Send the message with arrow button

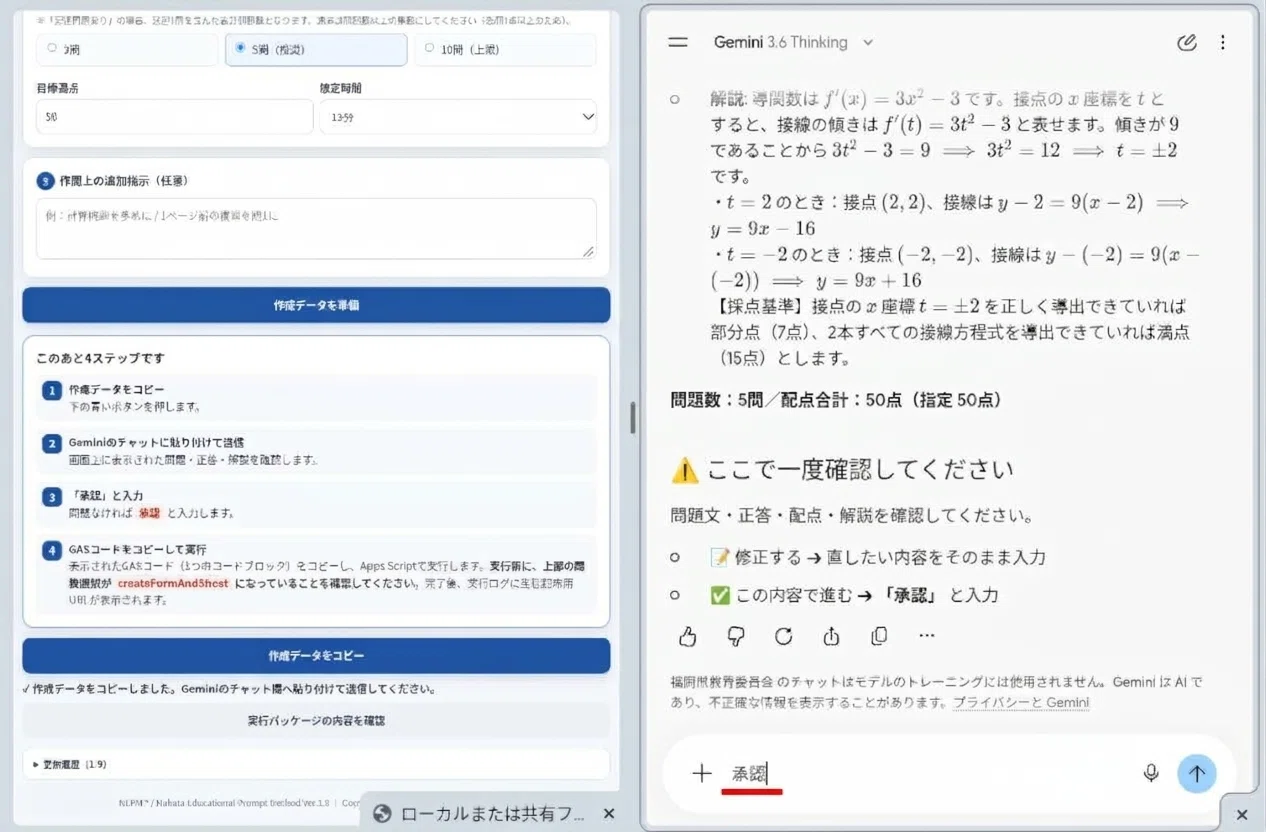(1197, 773)
